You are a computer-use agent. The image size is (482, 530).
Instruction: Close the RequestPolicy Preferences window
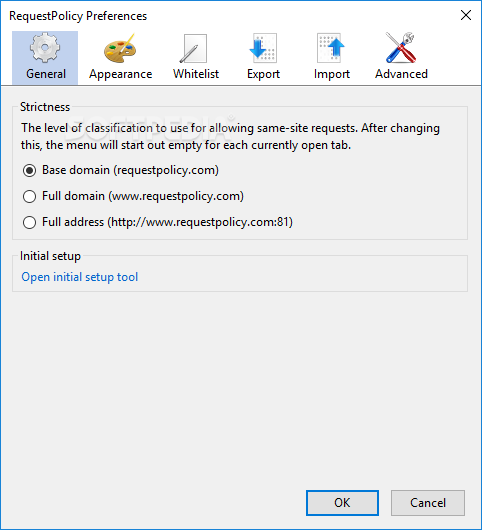pos(466,15)
